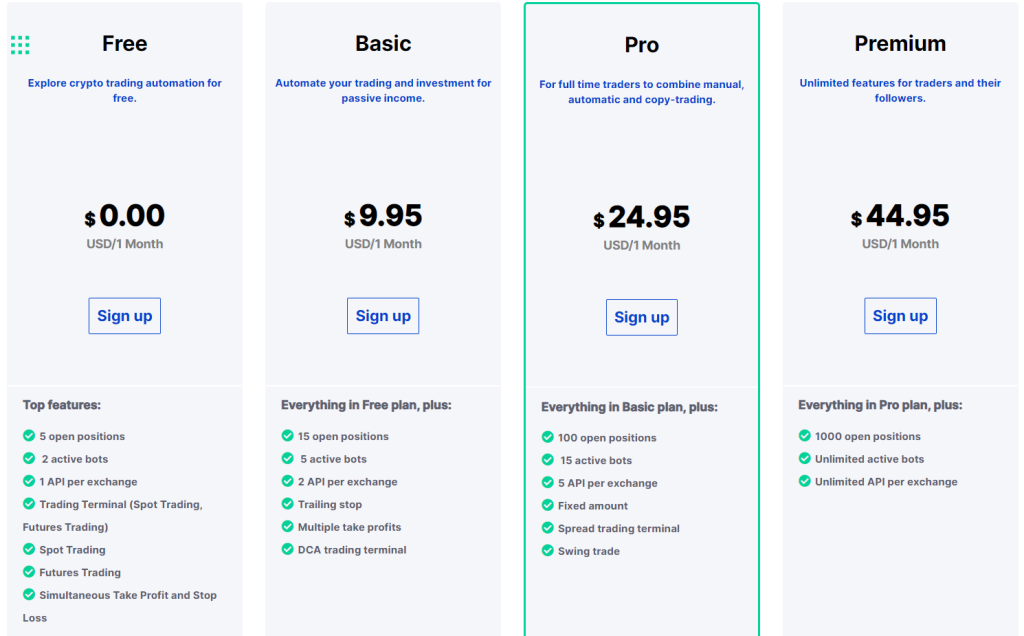Click Sign up under Basic plan
1024x636 pixels.
coord(383,316)
